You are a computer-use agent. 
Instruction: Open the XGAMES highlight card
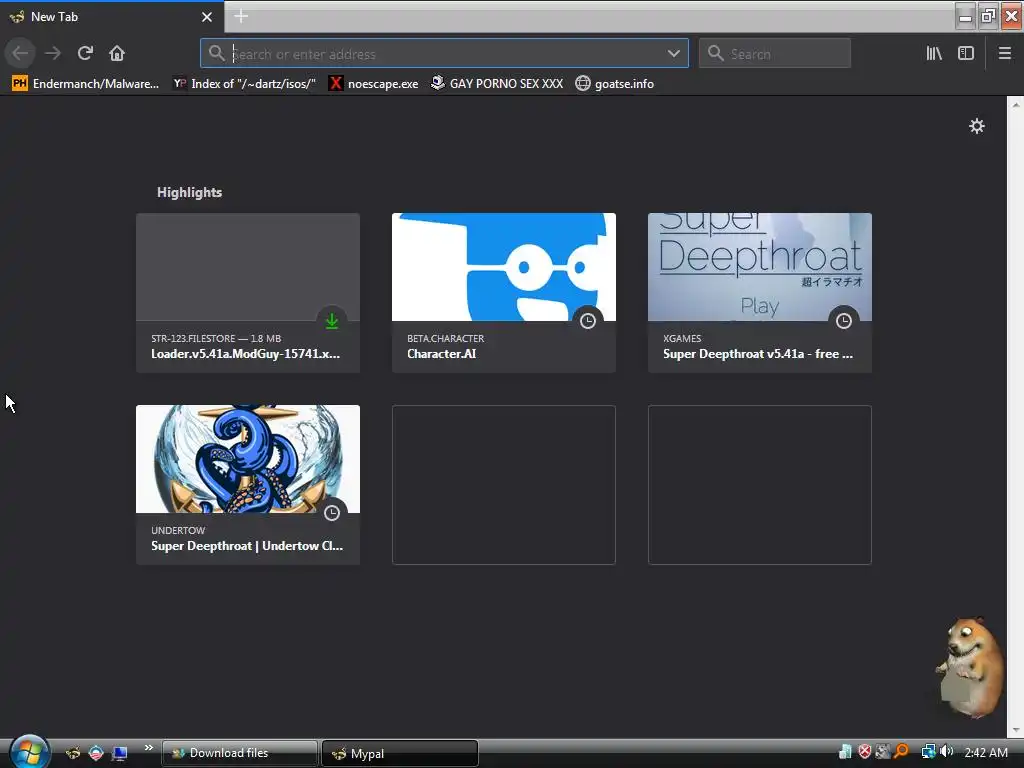click(x=760, y=293)
